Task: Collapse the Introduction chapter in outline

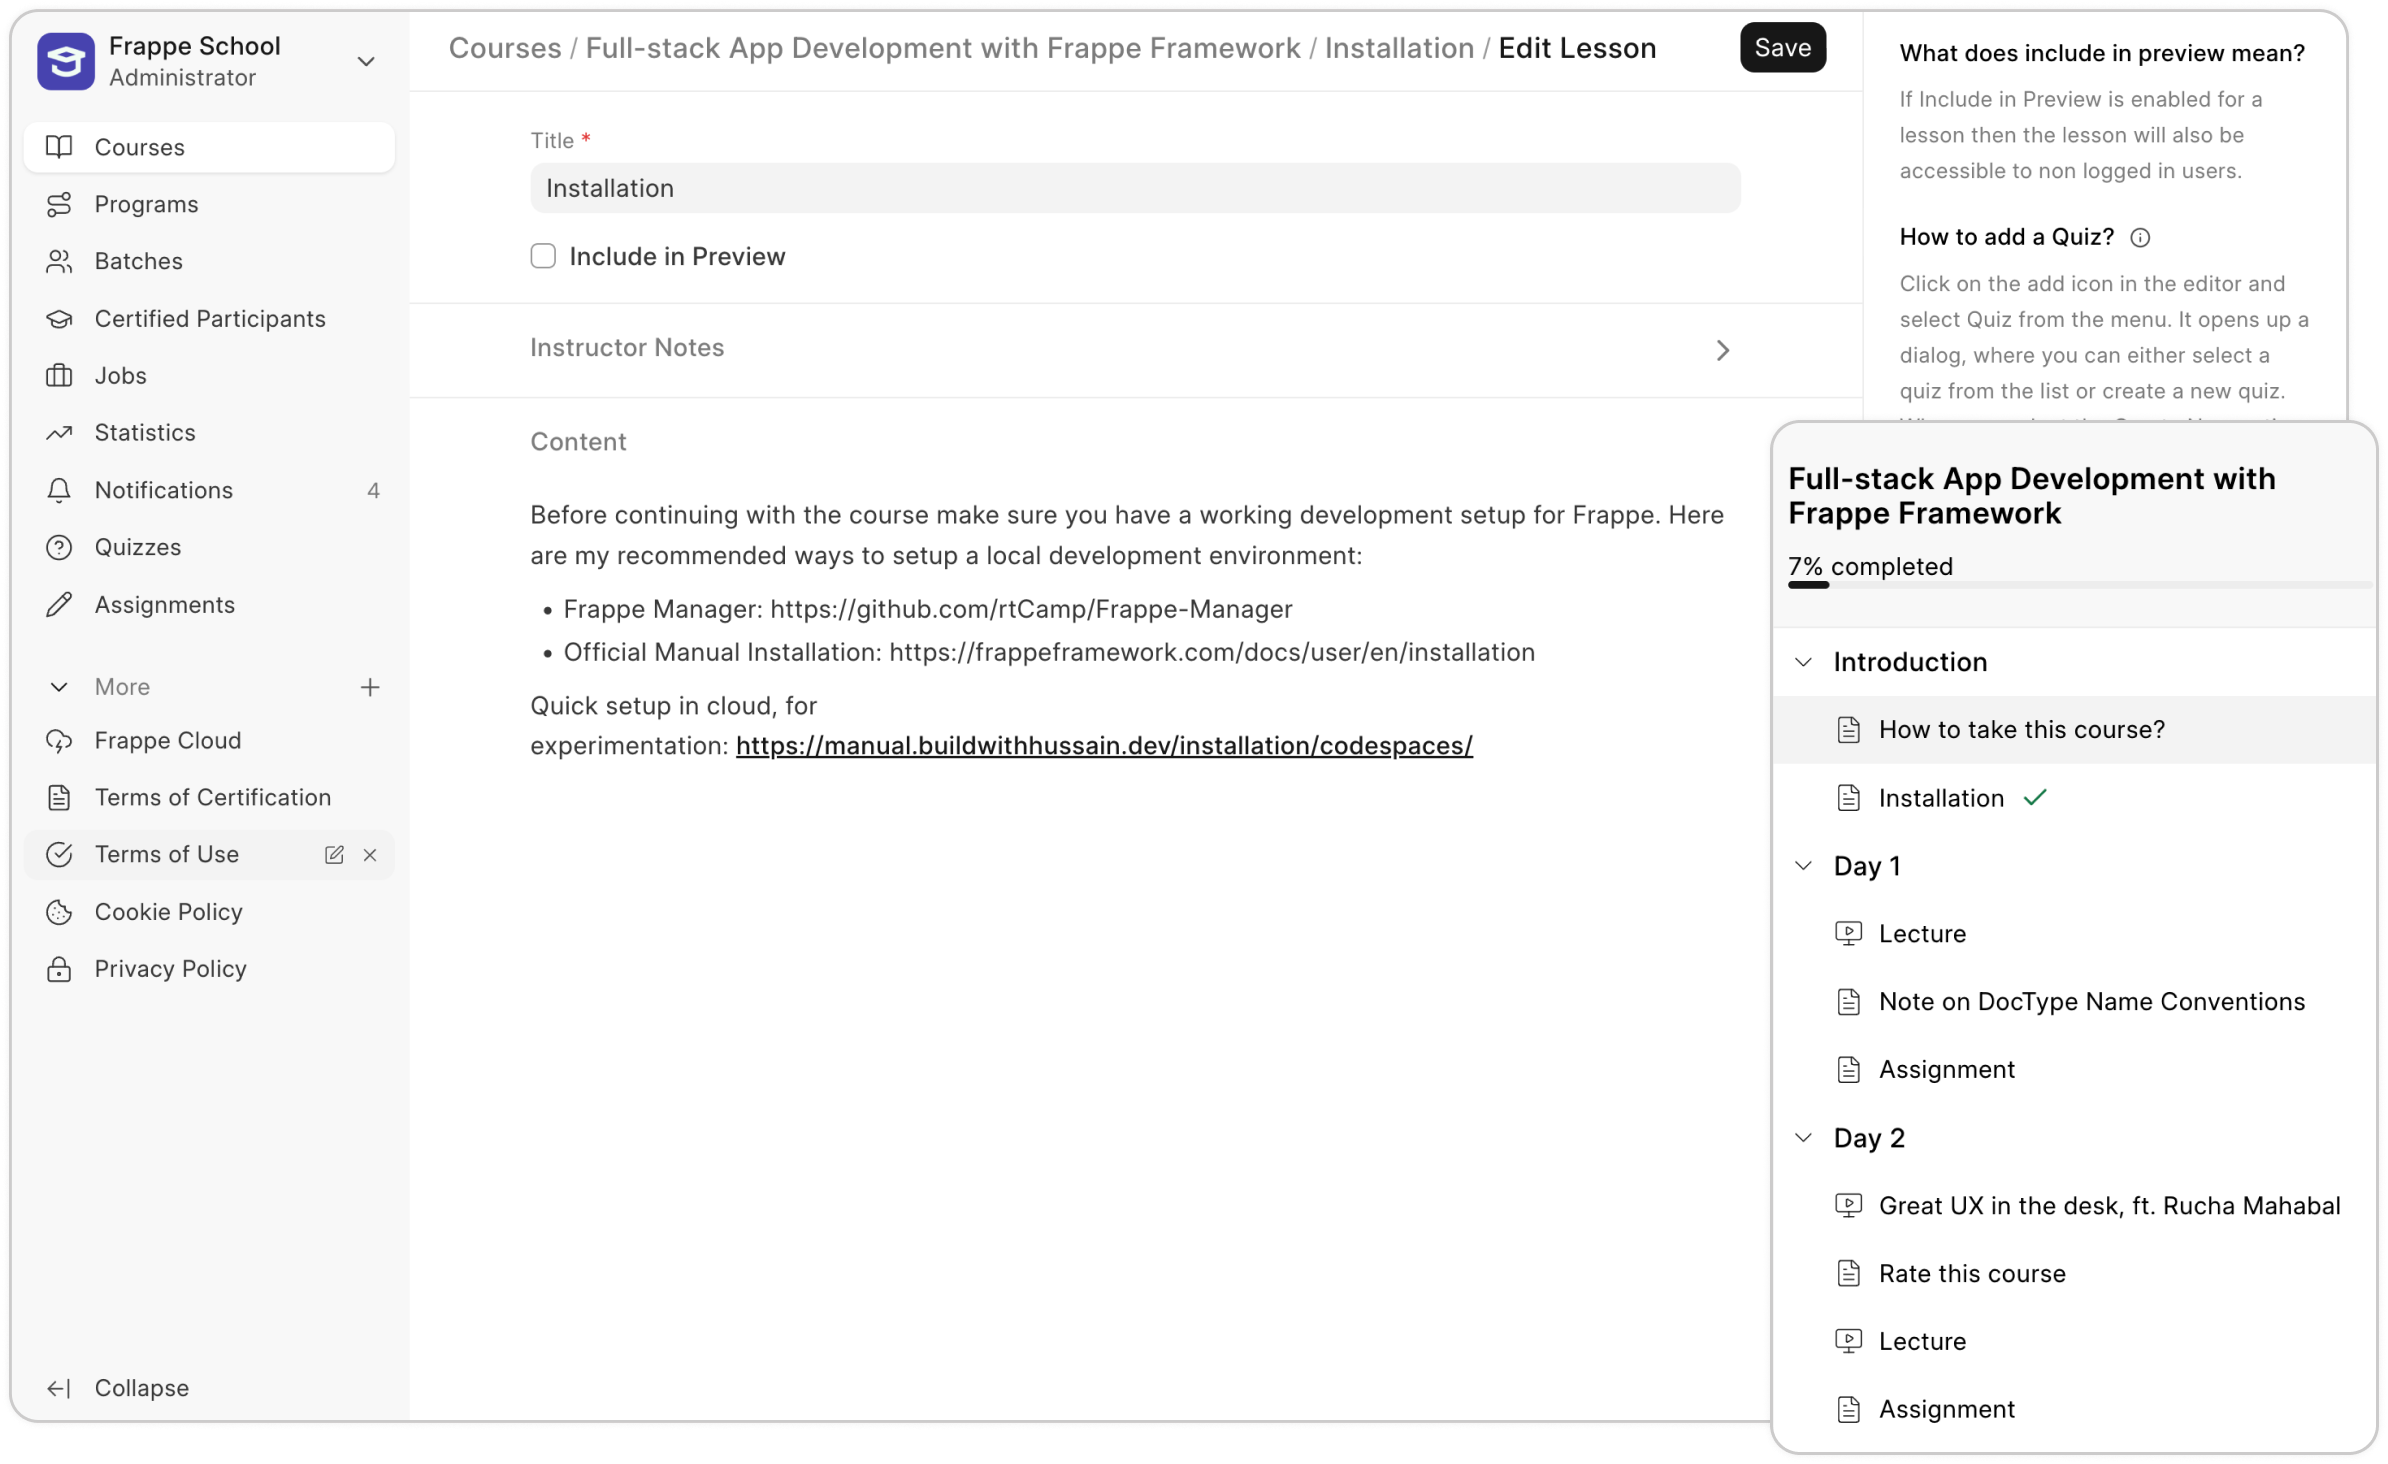Action: [1803, 662]
